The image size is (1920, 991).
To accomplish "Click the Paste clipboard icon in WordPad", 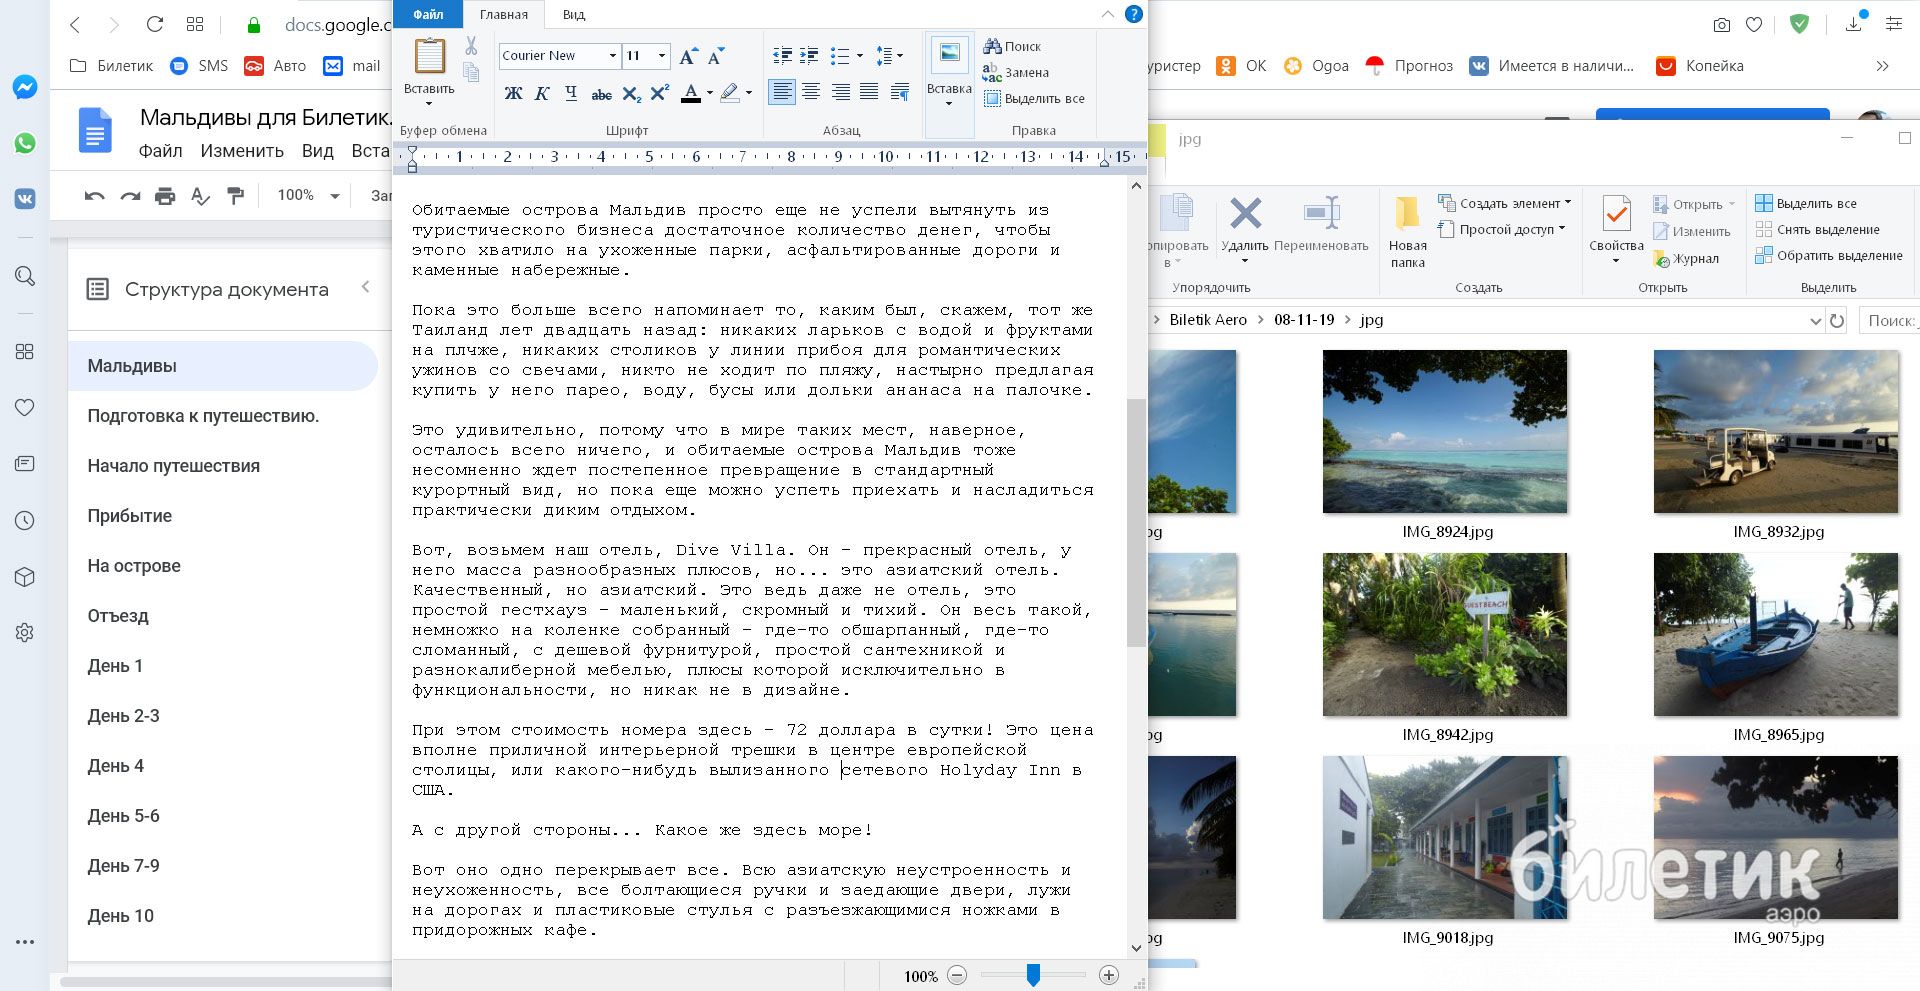I will (x=430, y=56).
